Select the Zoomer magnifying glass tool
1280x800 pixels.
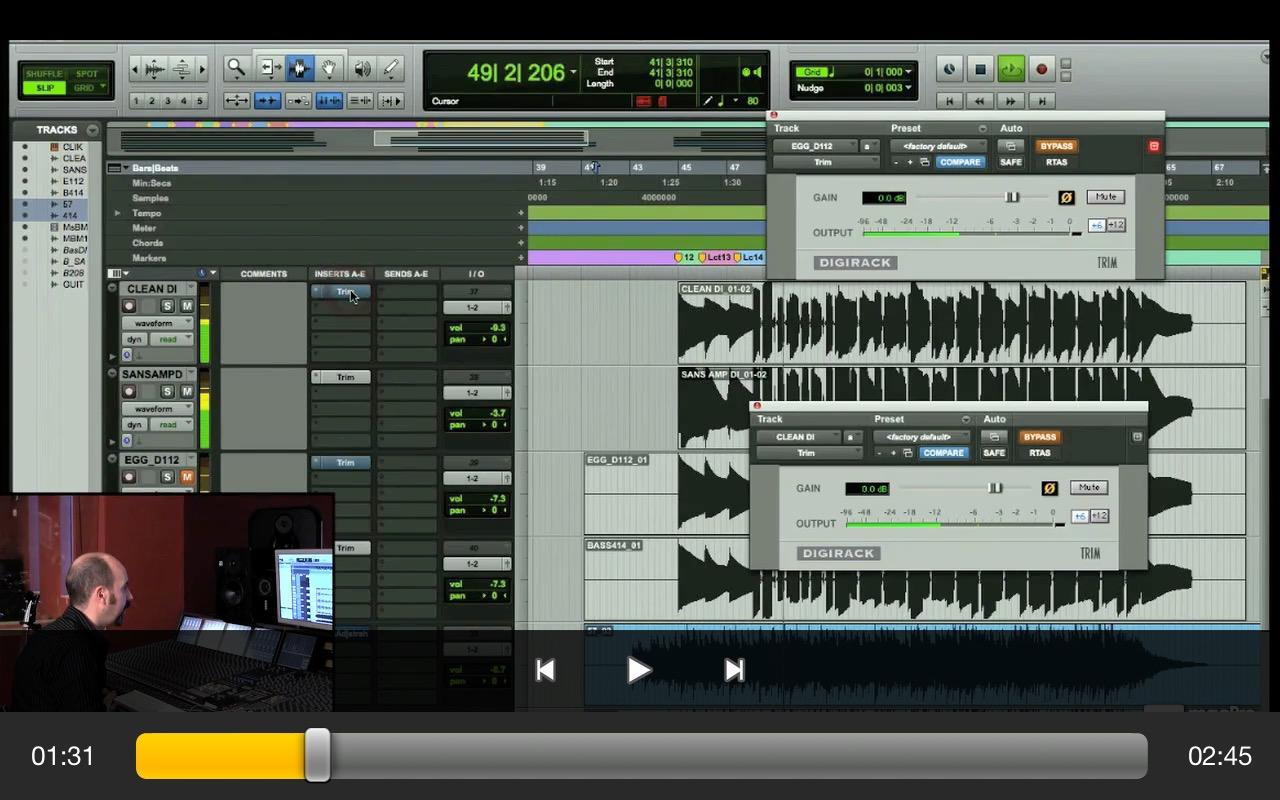236,68
